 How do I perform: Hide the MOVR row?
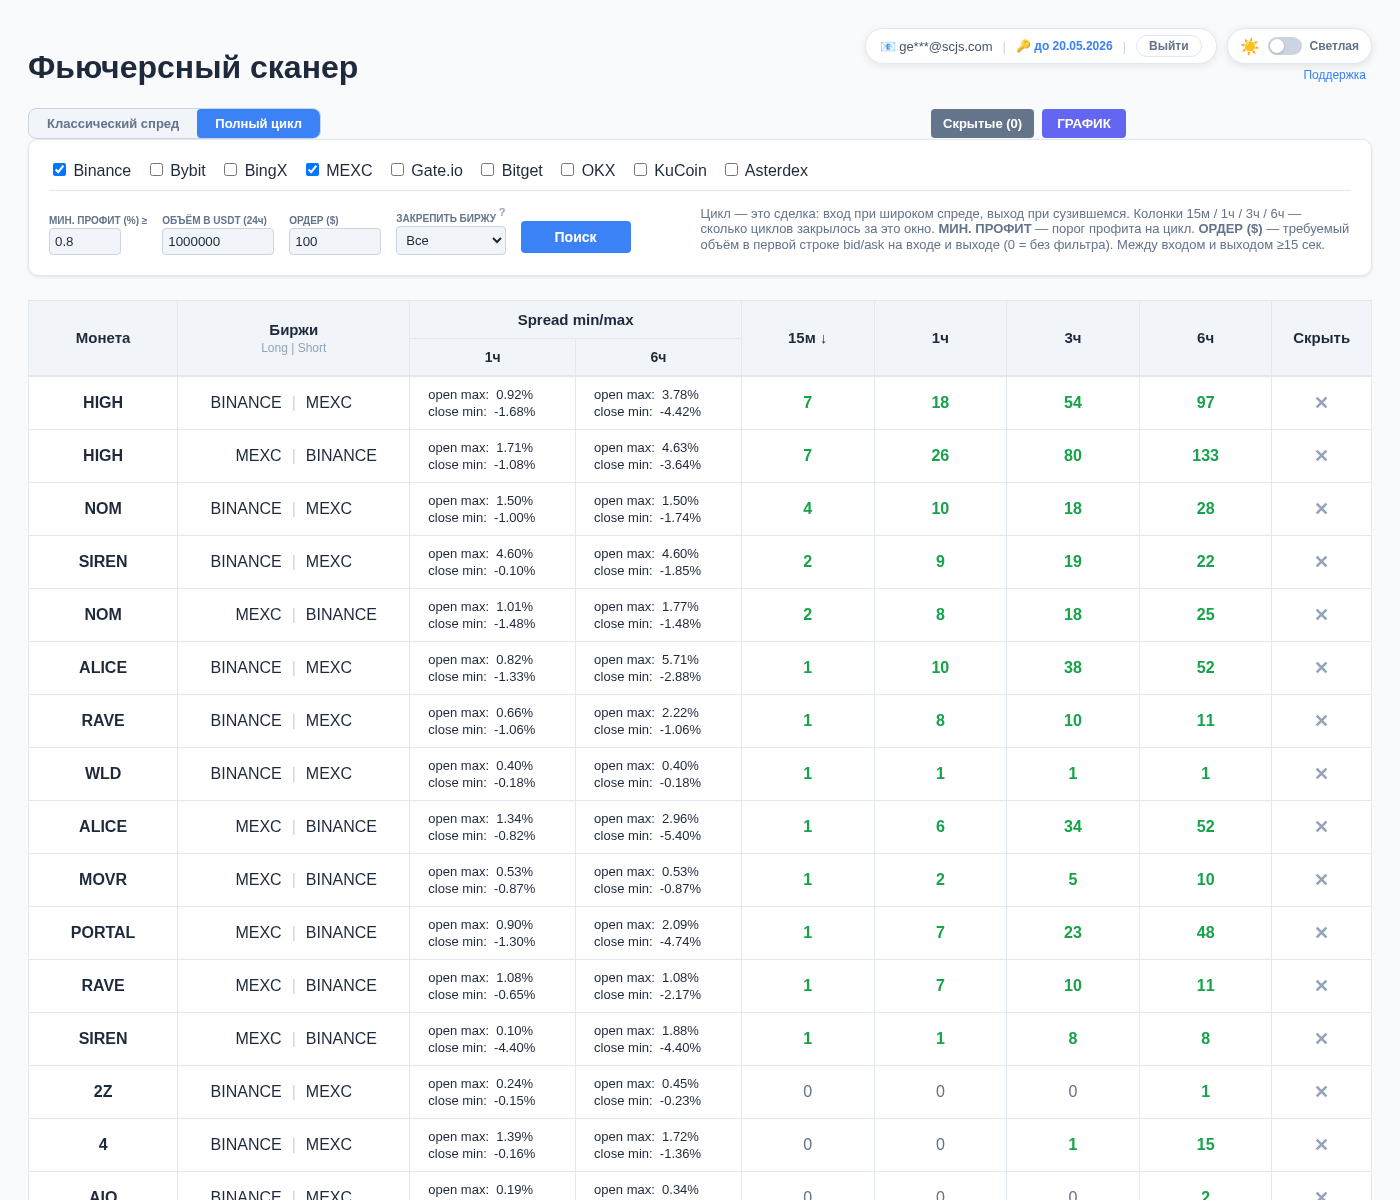[x=1321, y=880]
